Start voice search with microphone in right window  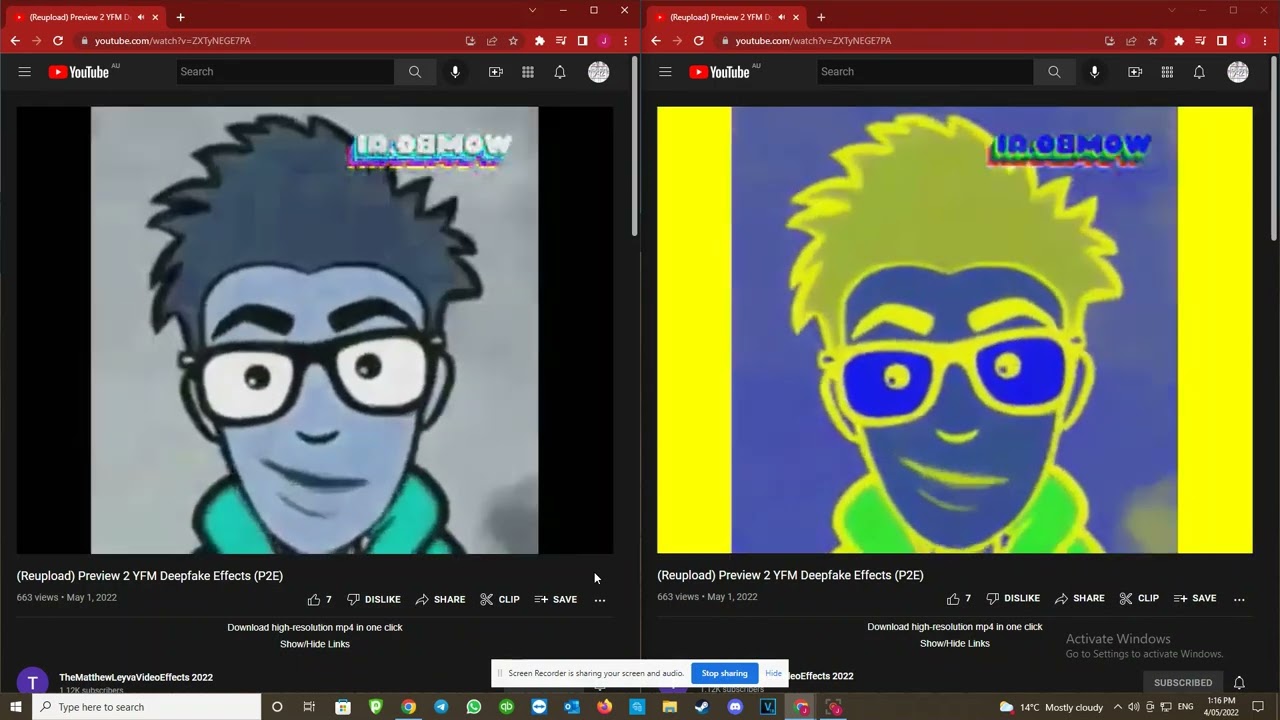[1094, 72]
